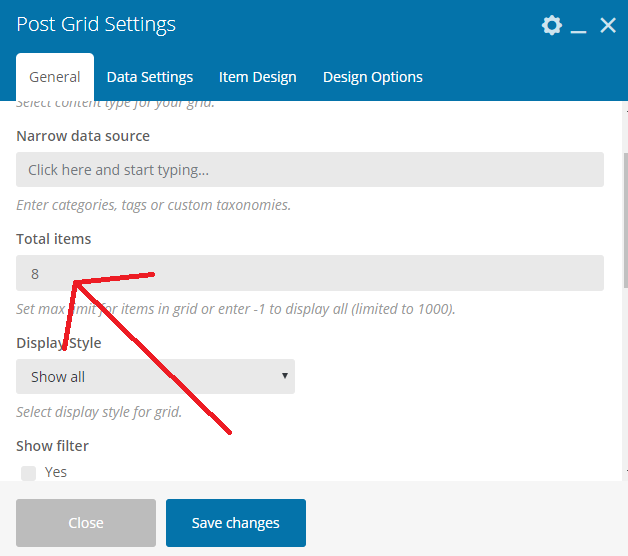Click the Display Style label
This screenshot has width=628, height=556.
(x=59, y=343)
